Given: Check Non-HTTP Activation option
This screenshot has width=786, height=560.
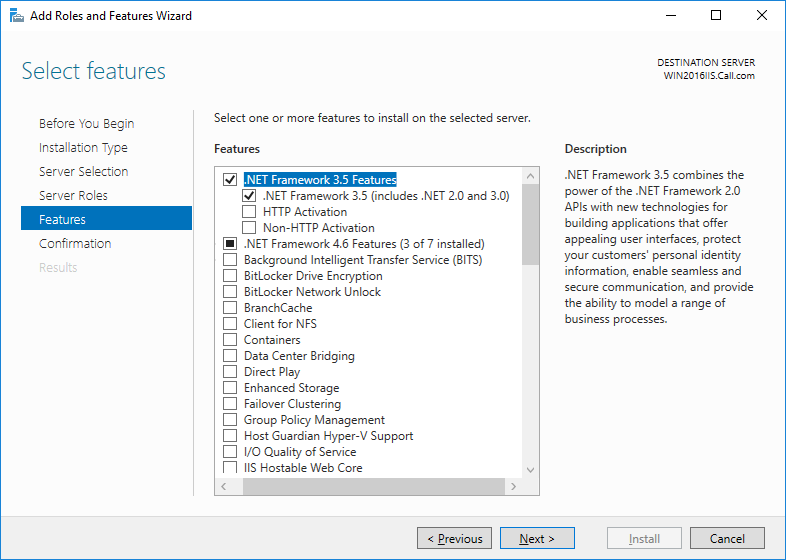Looking at the screenshot, I should 249,228.
